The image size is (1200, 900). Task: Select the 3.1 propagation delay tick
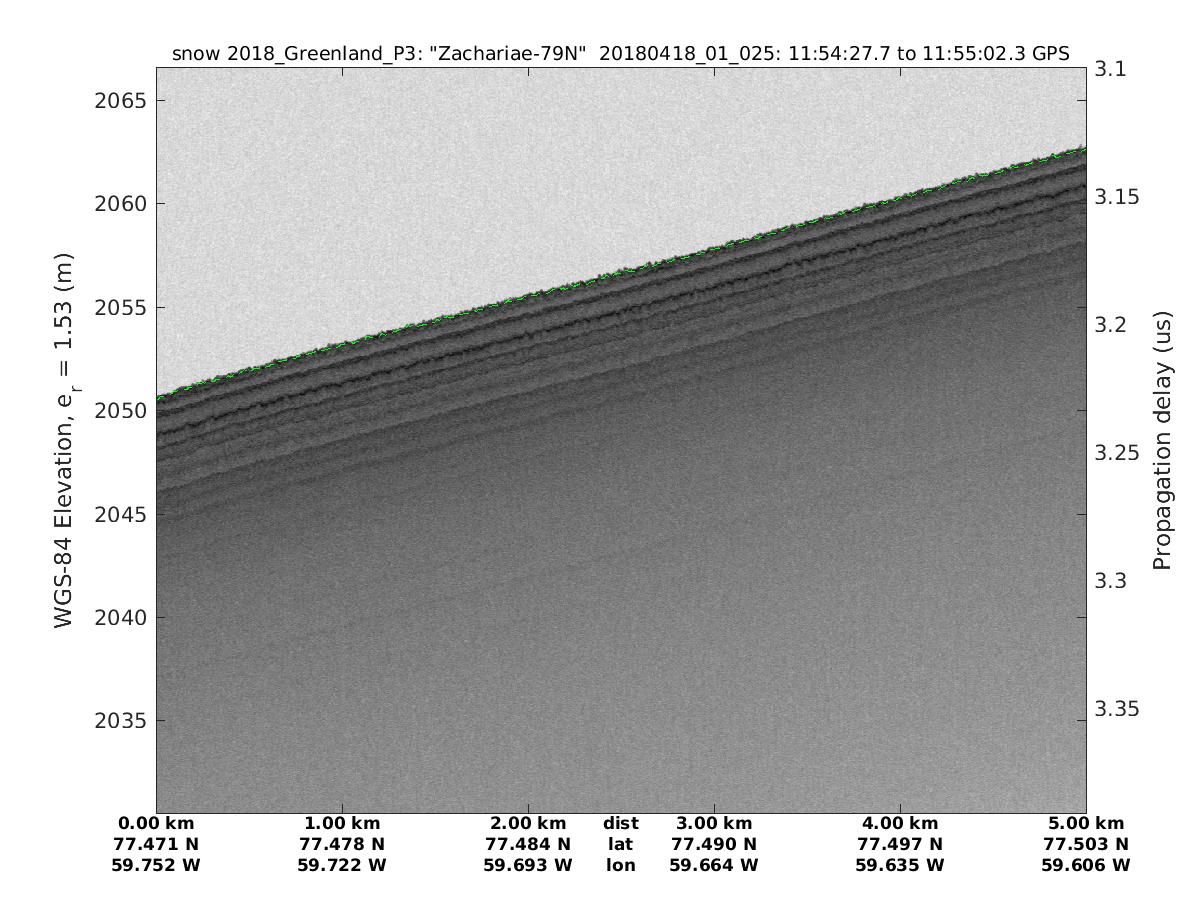(x=1111, y=69)
